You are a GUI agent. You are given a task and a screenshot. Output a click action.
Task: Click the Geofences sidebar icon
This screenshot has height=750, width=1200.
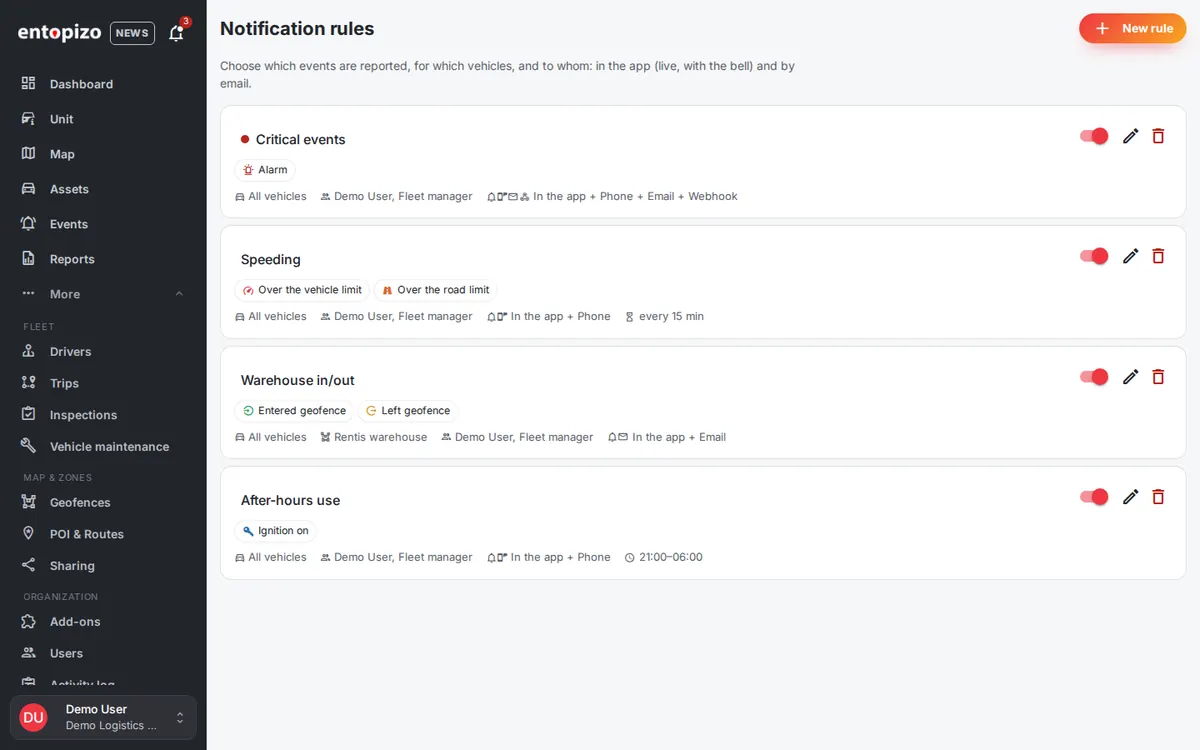click(x=29, y=502)
